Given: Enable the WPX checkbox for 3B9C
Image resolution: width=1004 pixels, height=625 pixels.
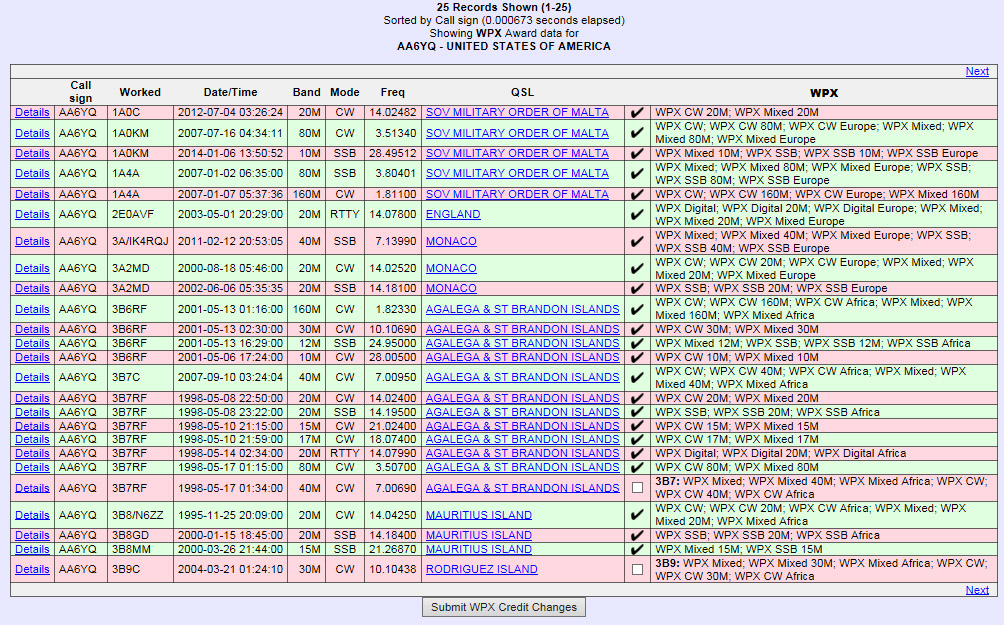Looking at the screenshot, I should [x=637, y=570].
